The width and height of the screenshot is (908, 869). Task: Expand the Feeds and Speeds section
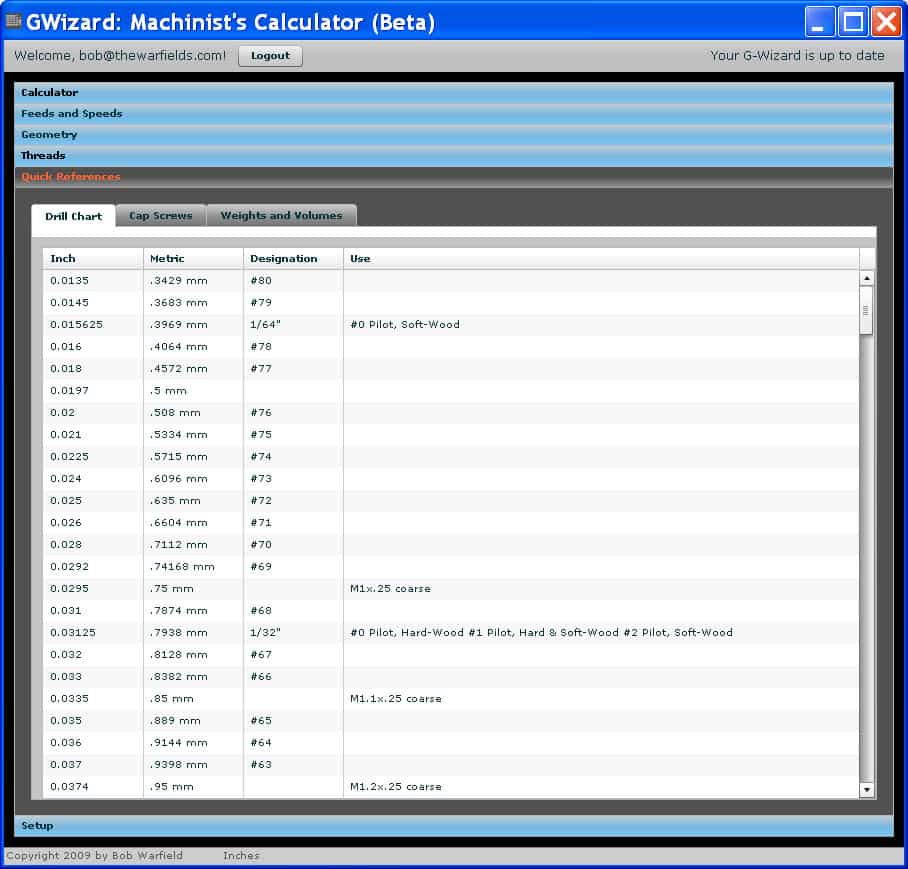click(x=453, y=114)
